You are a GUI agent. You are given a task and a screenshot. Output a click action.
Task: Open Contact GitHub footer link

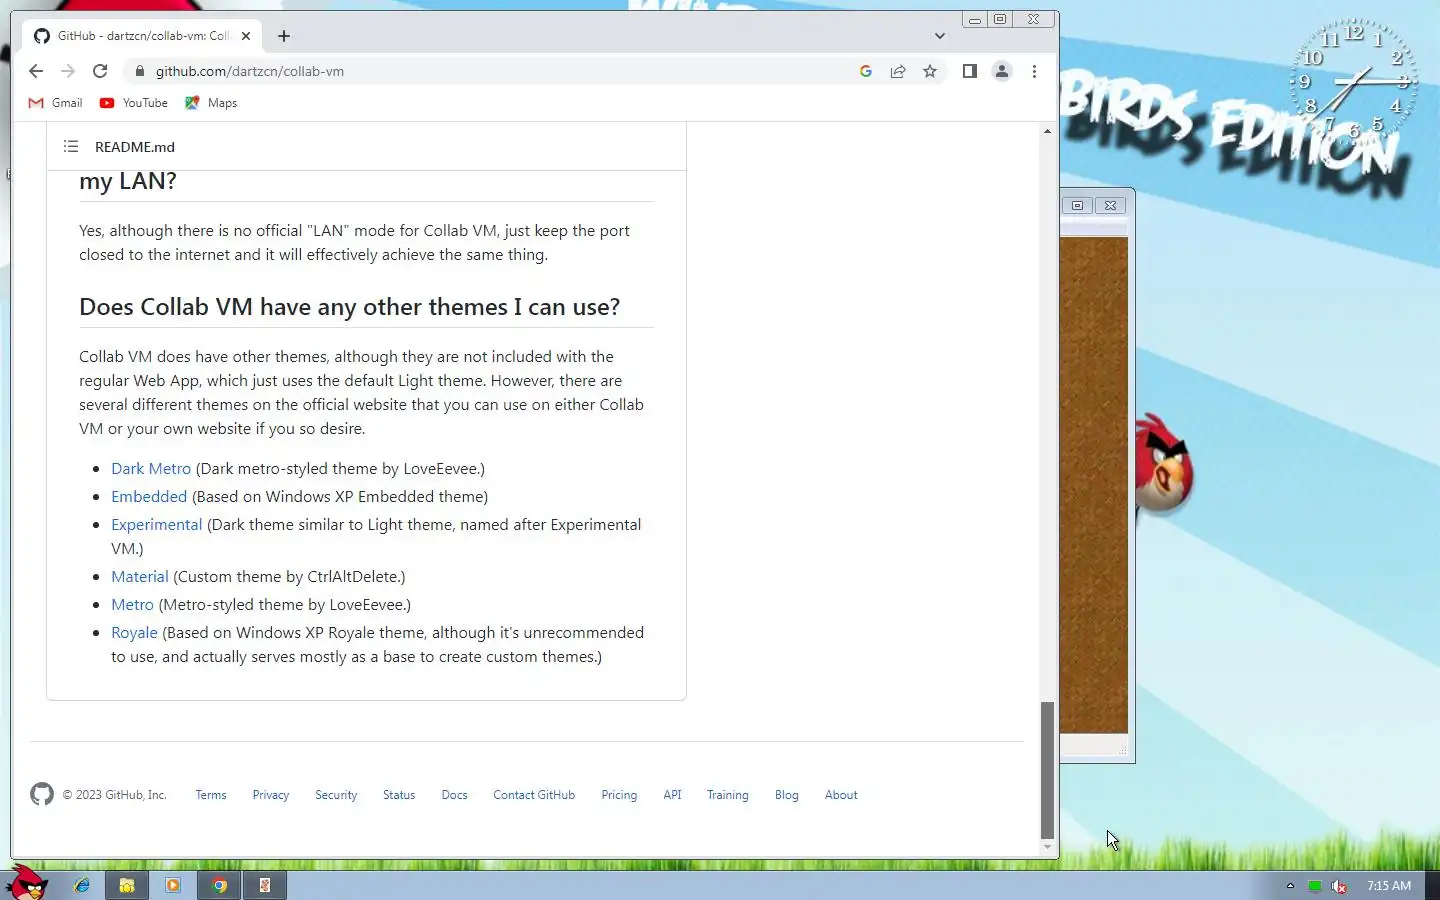click(534, 795)
